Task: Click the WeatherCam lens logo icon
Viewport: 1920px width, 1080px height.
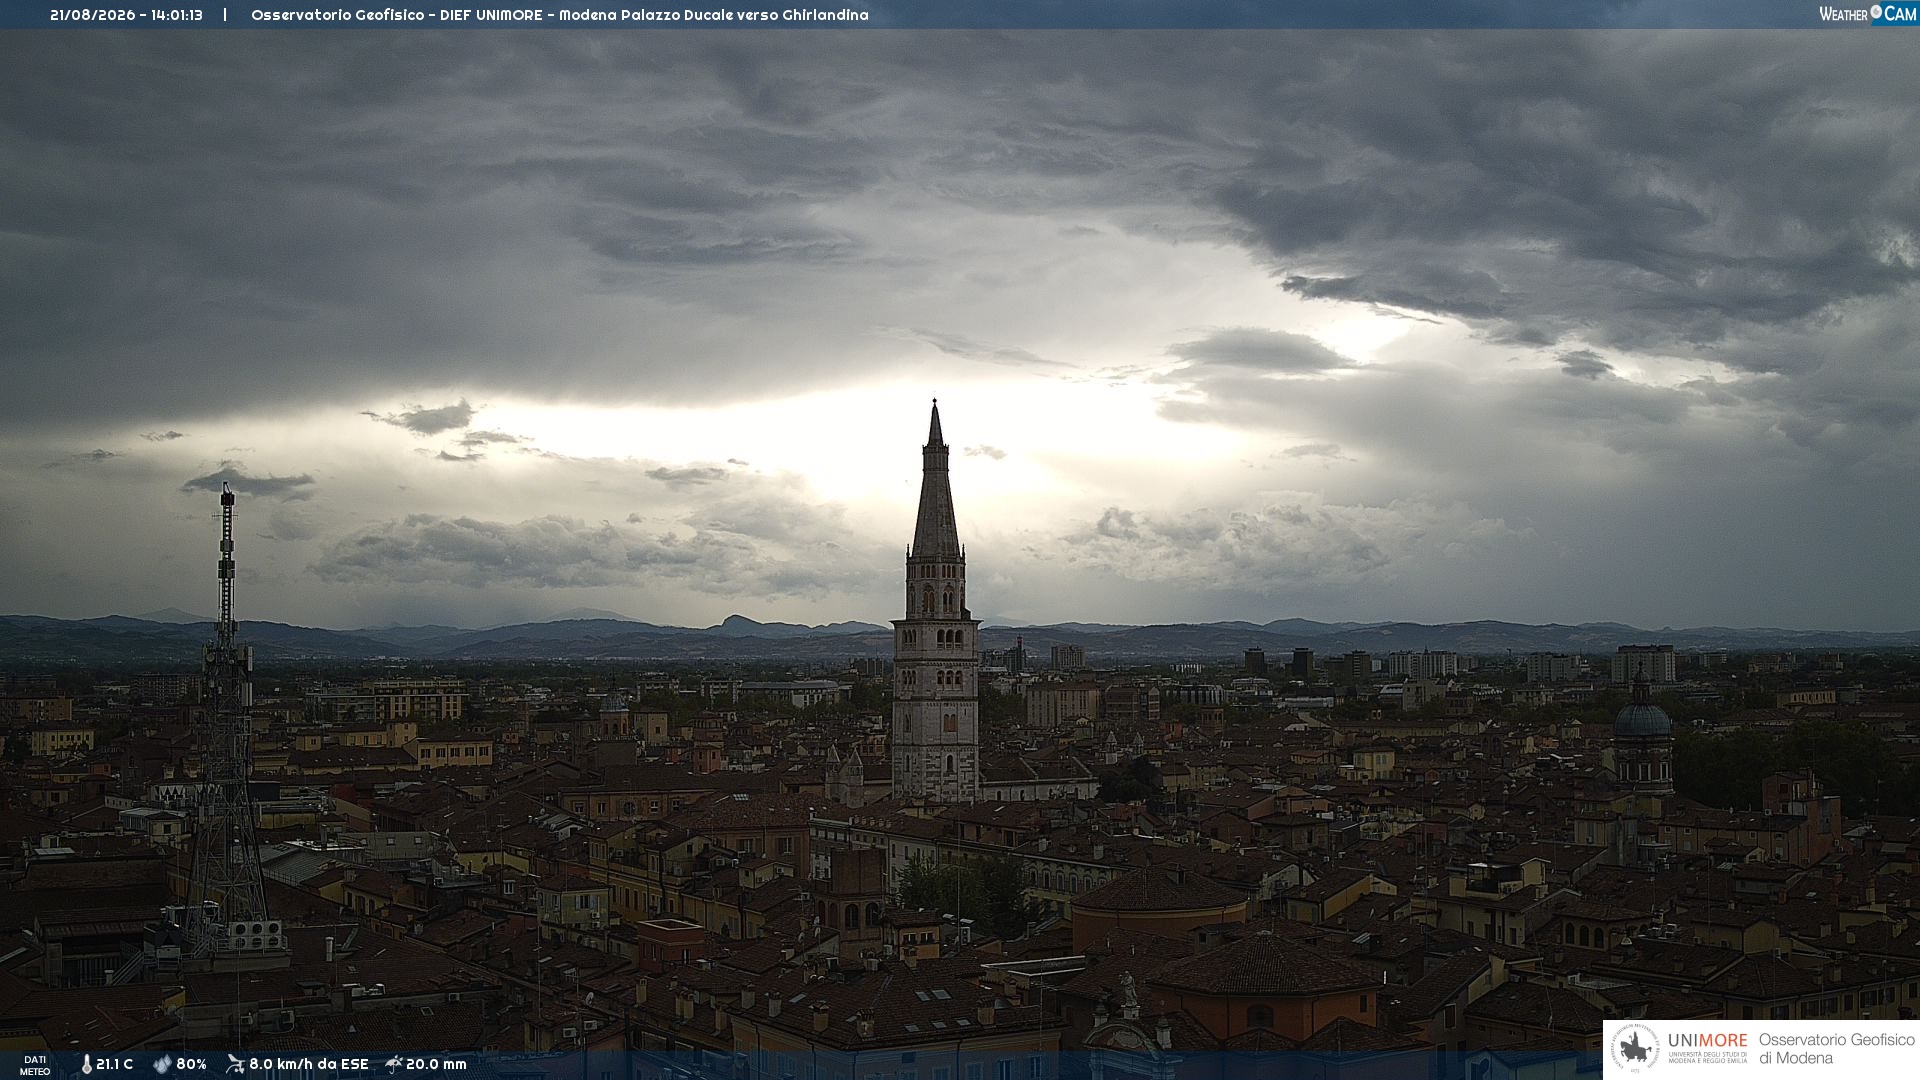Action: (1876, 13)
